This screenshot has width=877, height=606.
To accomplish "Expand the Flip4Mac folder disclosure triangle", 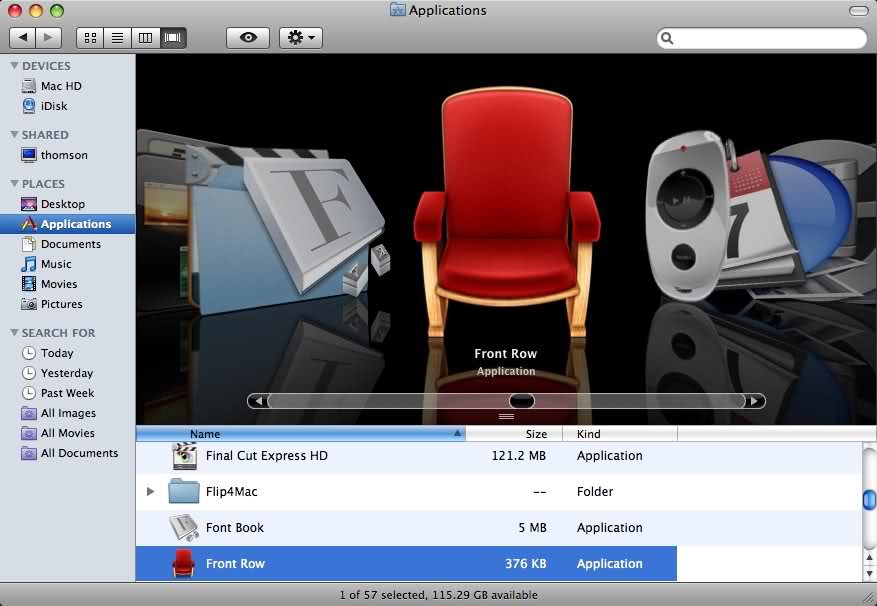I will pos(150,491).
